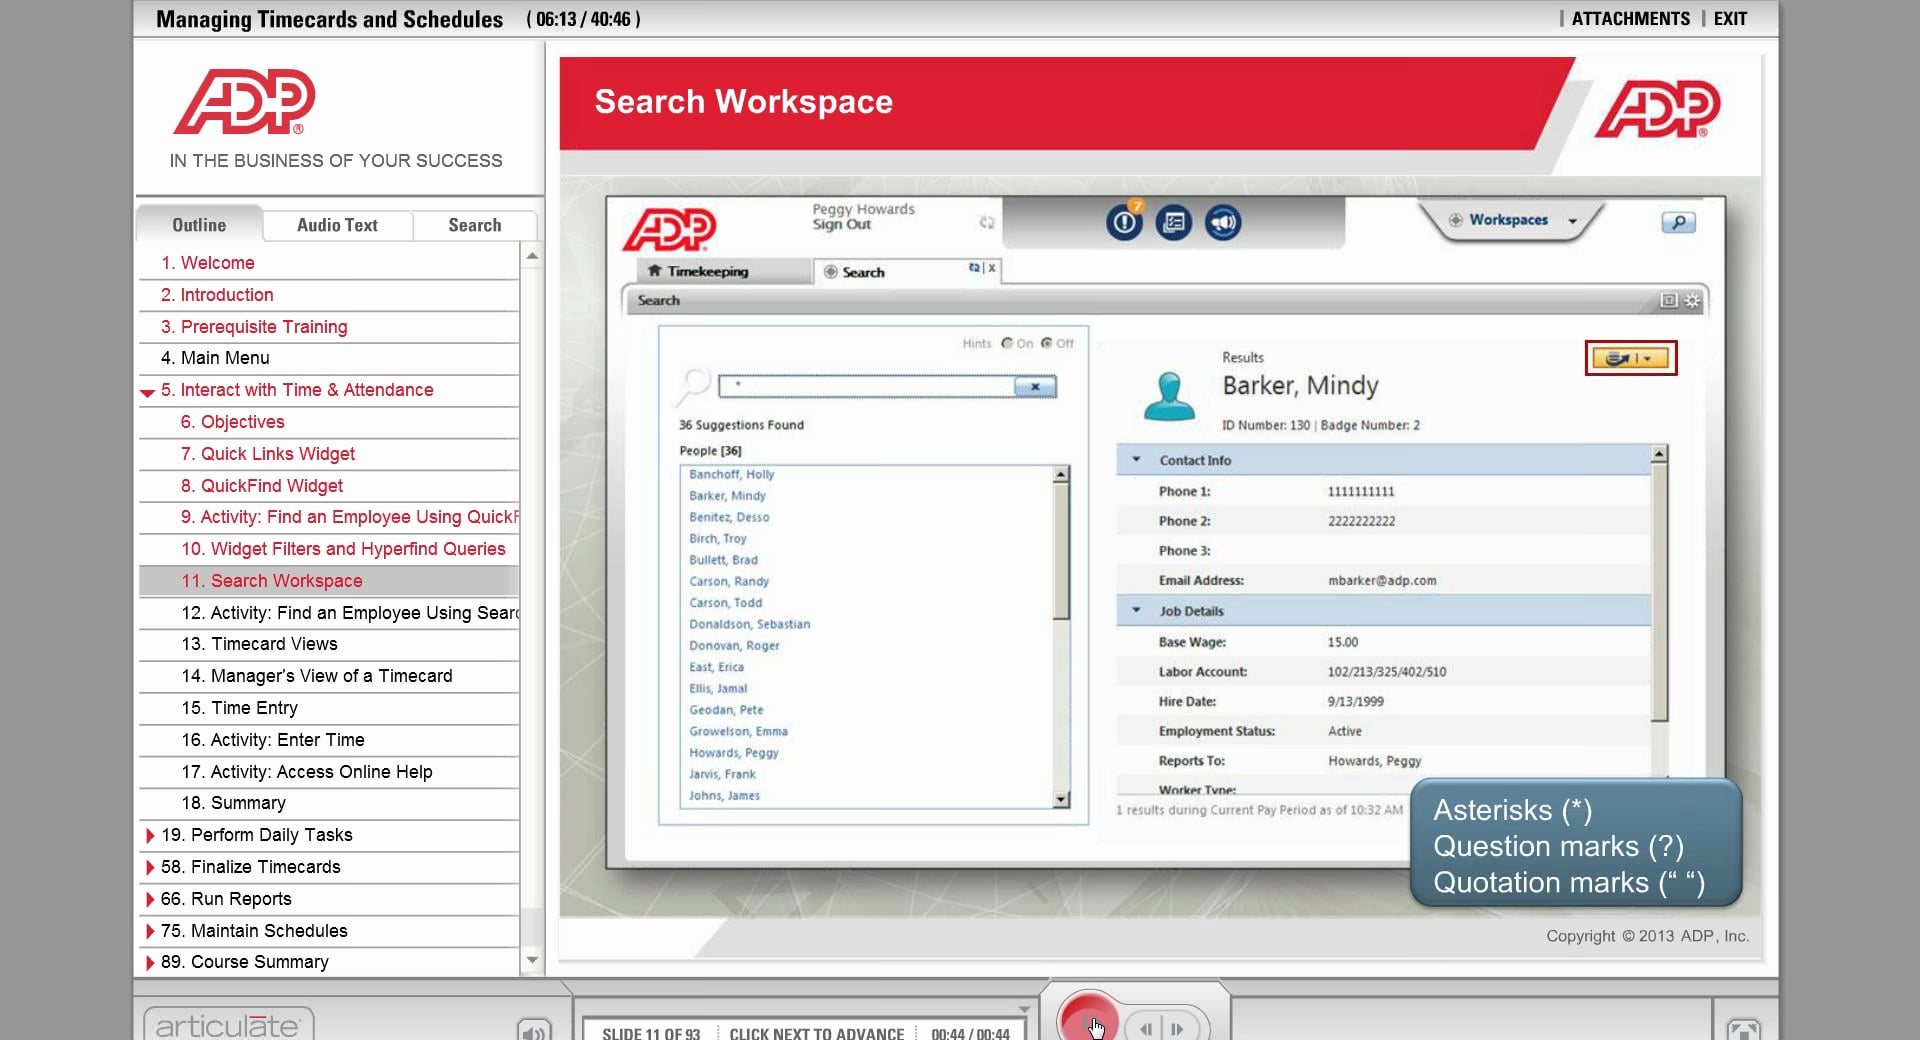Expand the 19. Perform Daily Tasks section
The width and height of the screenshot is (1920, 1040).
151,835
